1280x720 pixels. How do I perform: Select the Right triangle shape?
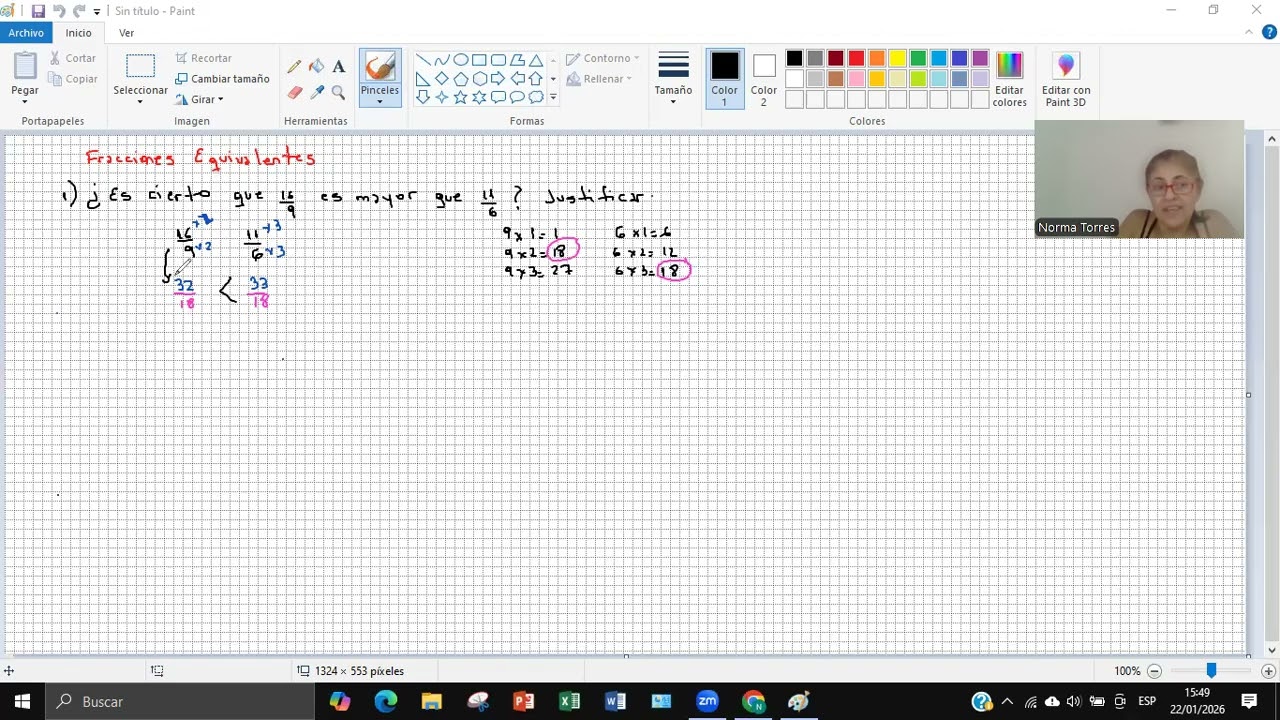[x=422, y=79]
